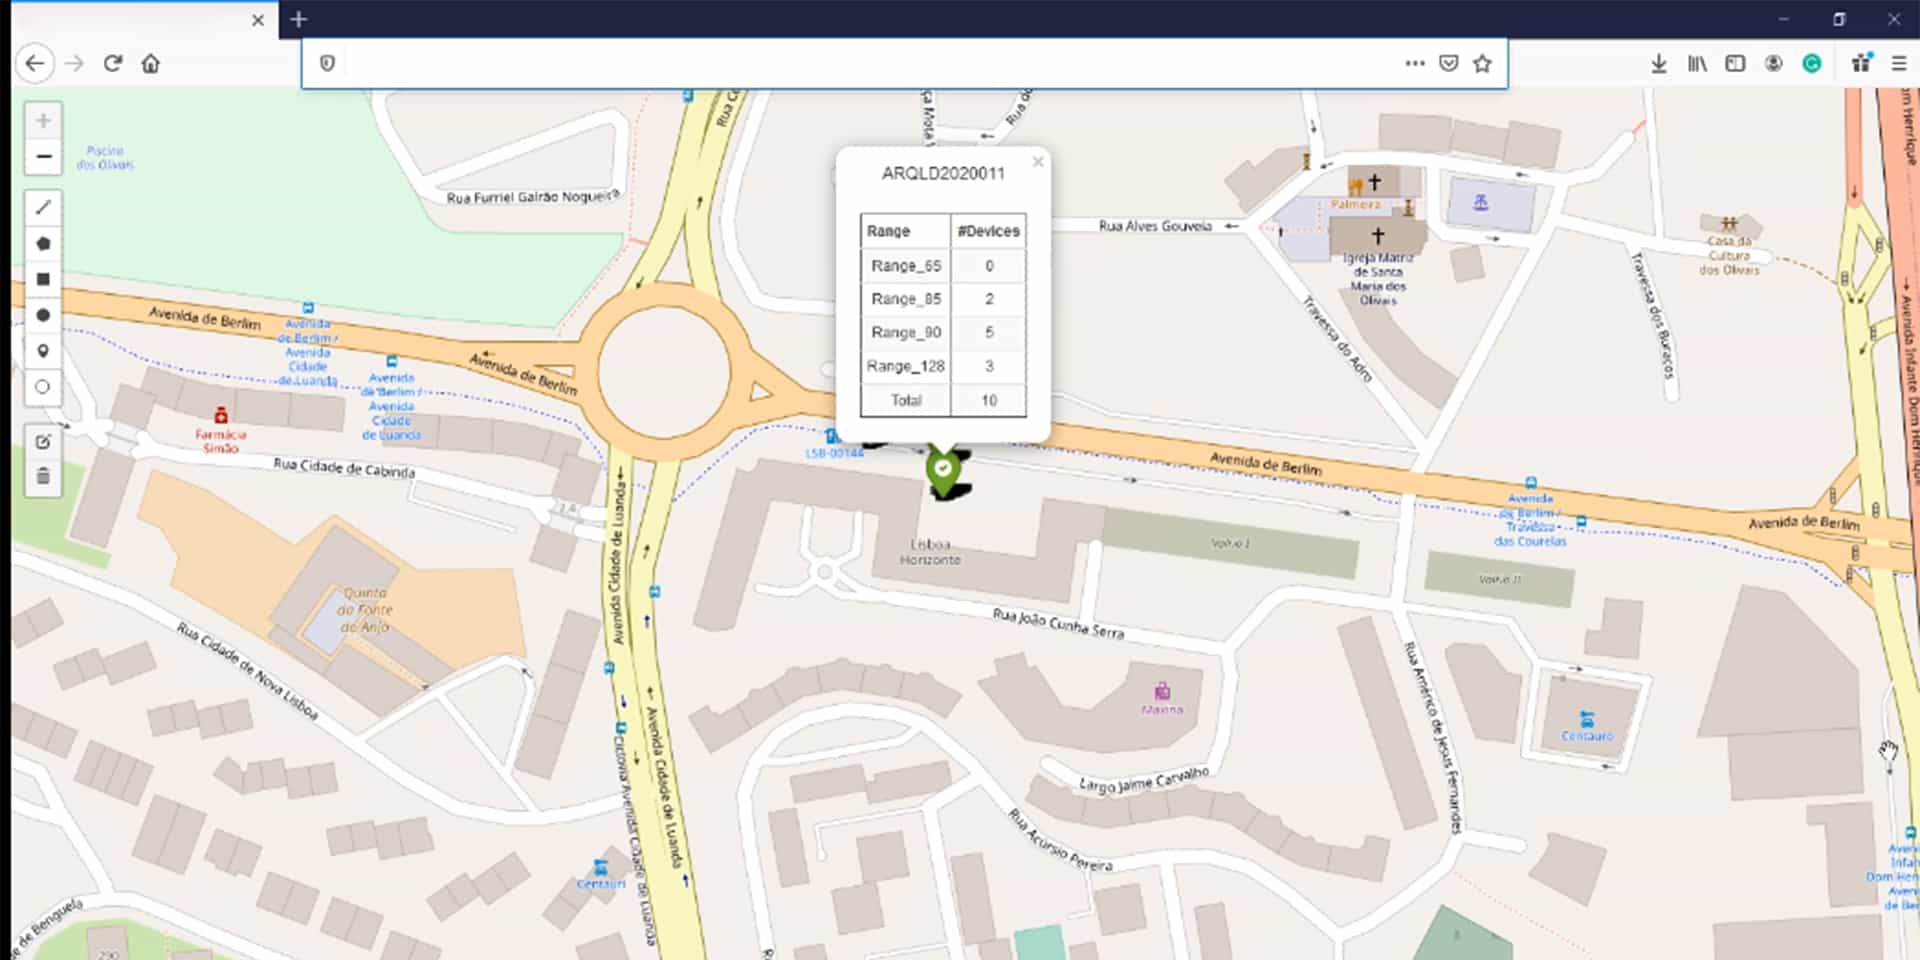Open the Firefox downloads panel

point(1658,63)
